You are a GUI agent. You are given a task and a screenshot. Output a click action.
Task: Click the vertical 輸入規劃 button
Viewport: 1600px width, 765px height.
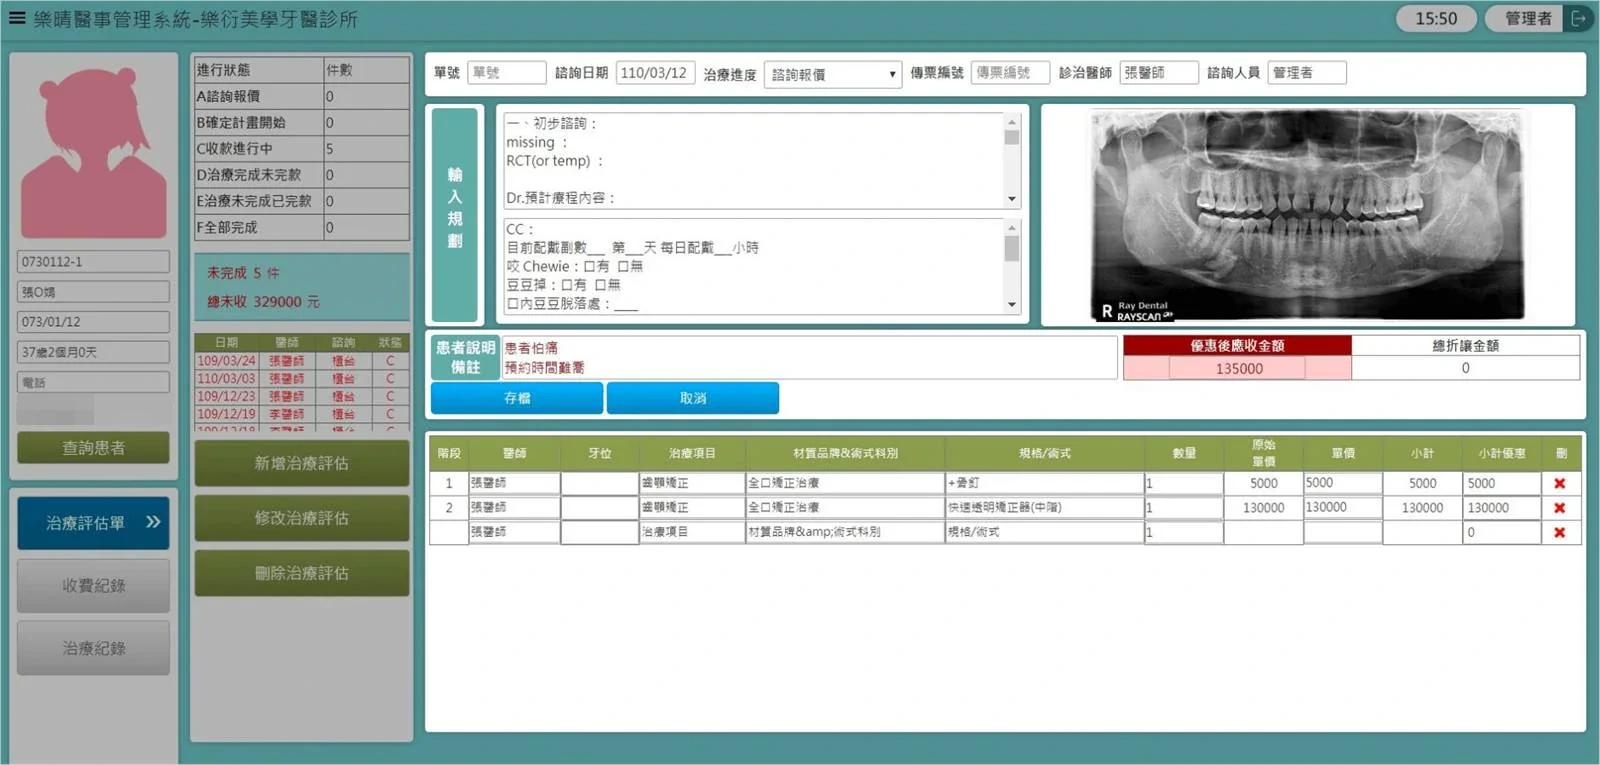(x=455, y=214)
